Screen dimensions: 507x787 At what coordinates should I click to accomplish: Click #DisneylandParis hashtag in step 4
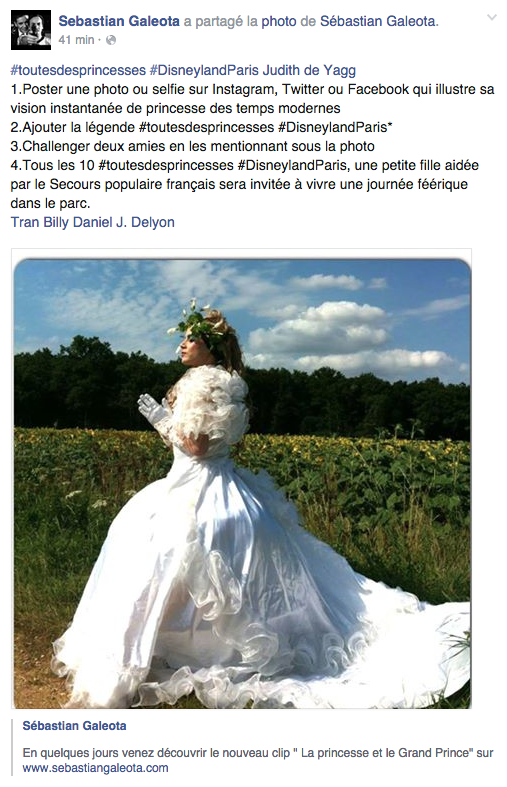(292, 165)
